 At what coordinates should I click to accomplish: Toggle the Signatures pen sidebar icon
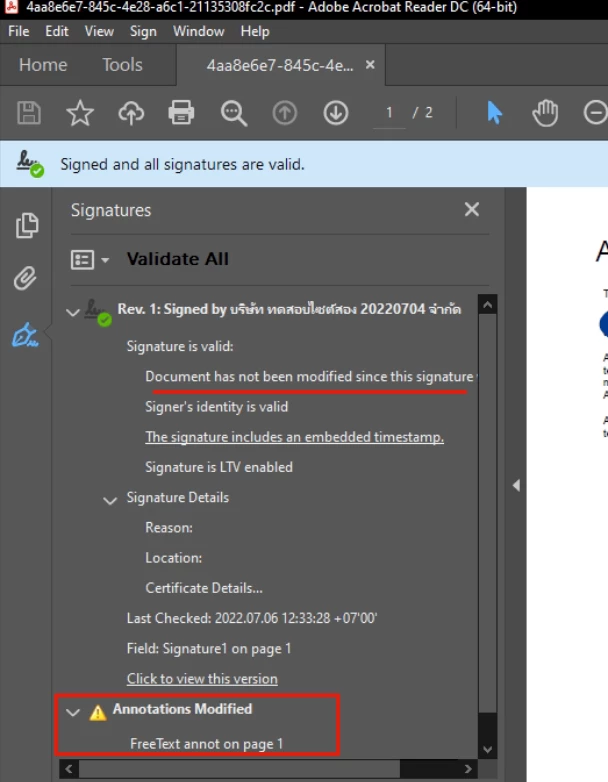25,334
